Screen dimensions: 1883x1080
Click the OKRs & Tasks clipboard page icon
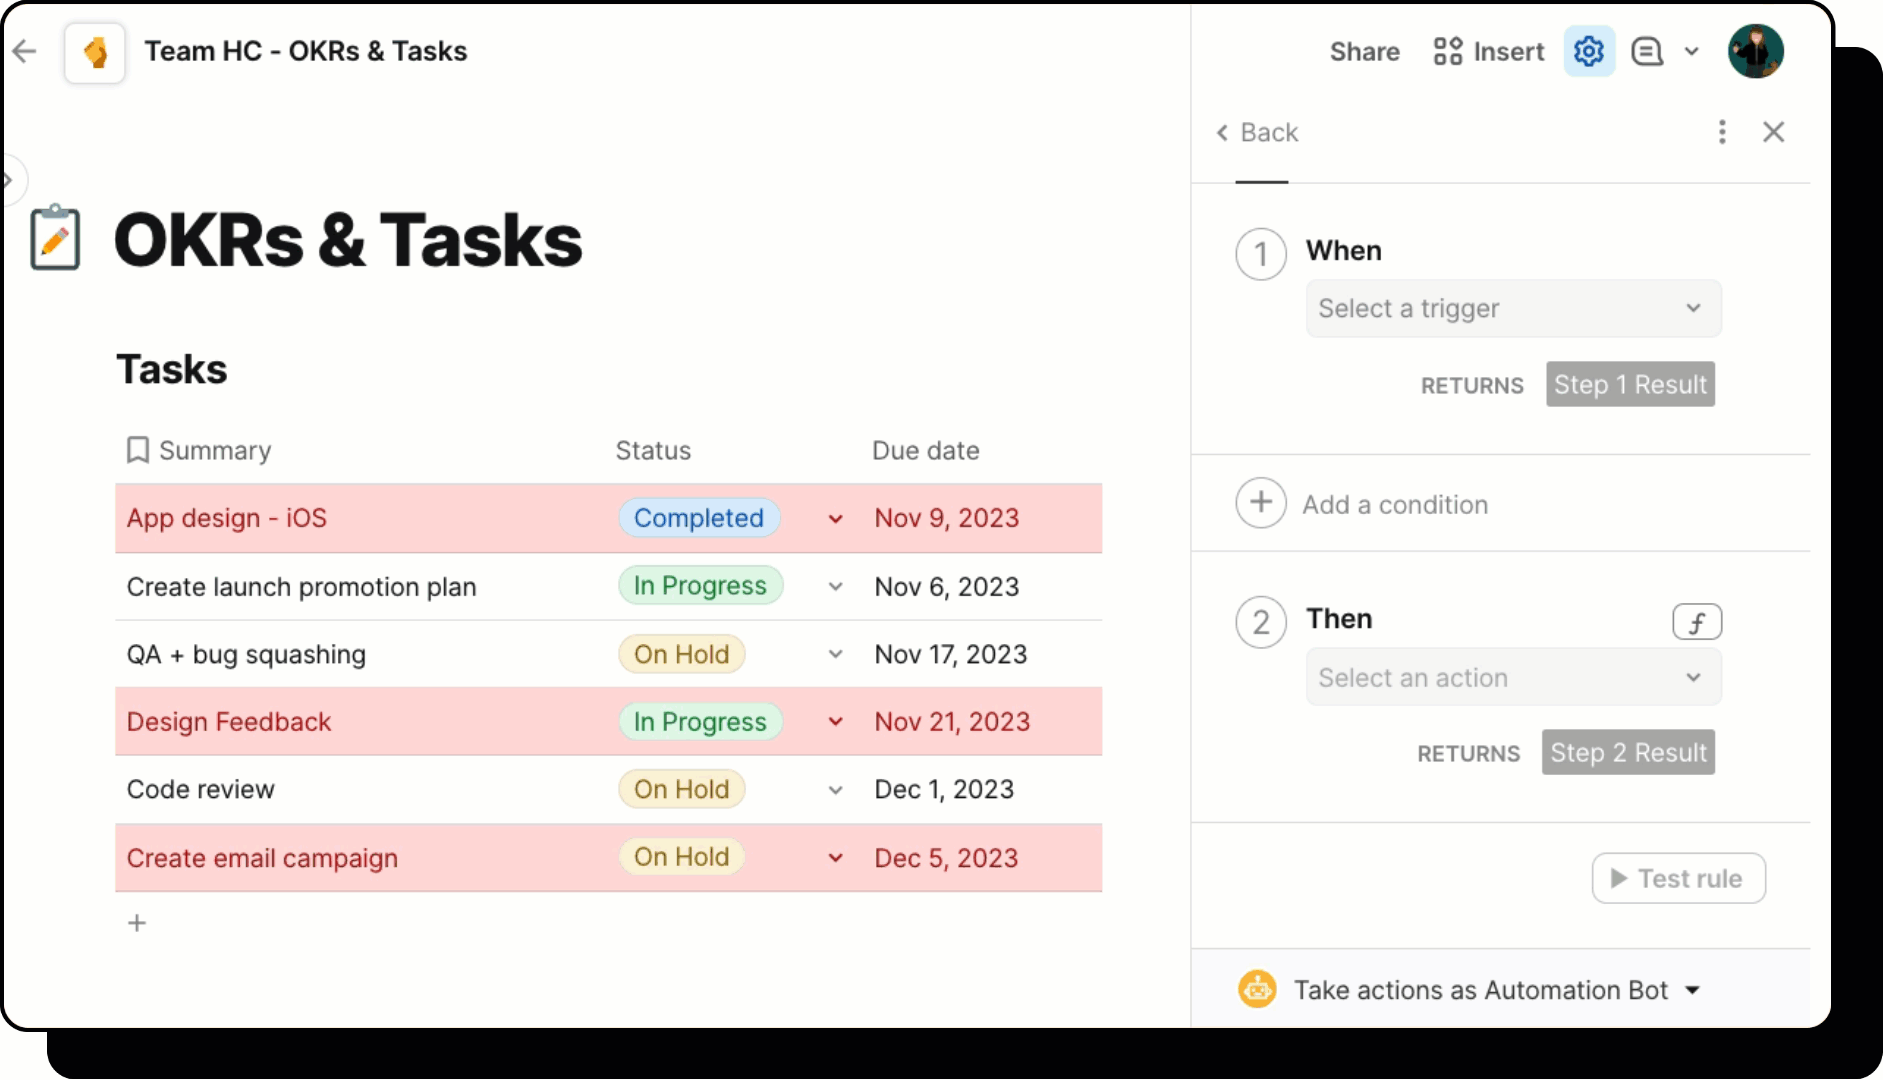(56, 238)
